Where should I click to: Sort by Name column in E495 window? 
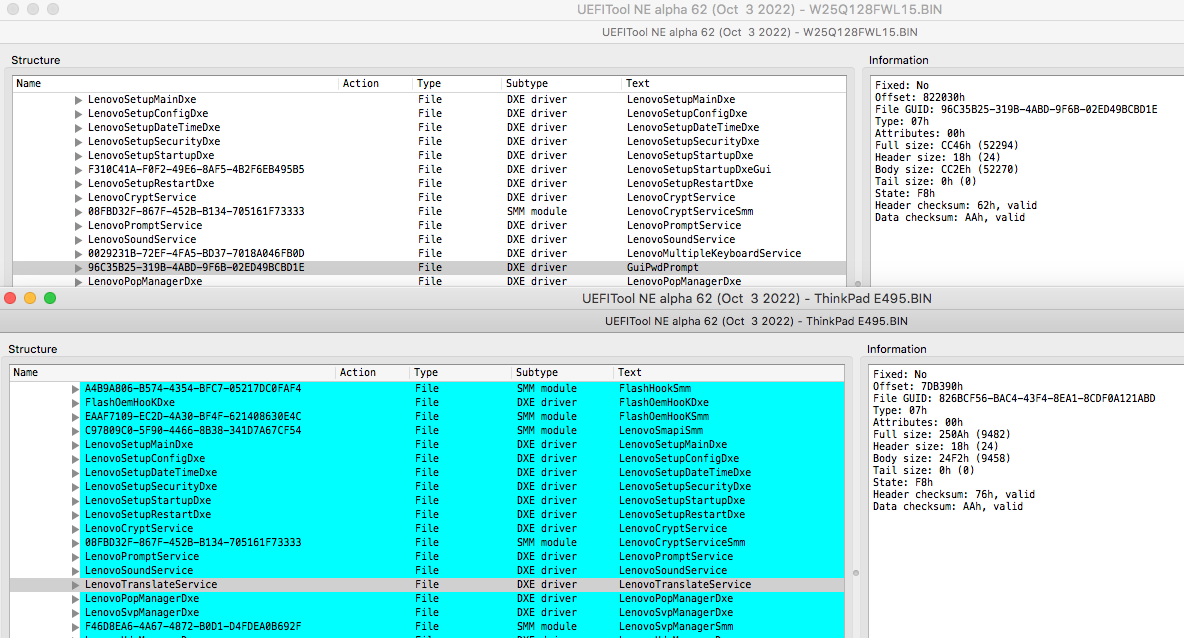click(x=172, y=373)
